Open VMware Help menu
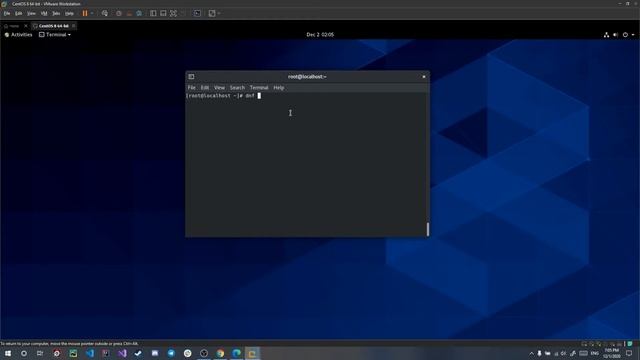The image size is (640, 360). (x=69, y=13)
